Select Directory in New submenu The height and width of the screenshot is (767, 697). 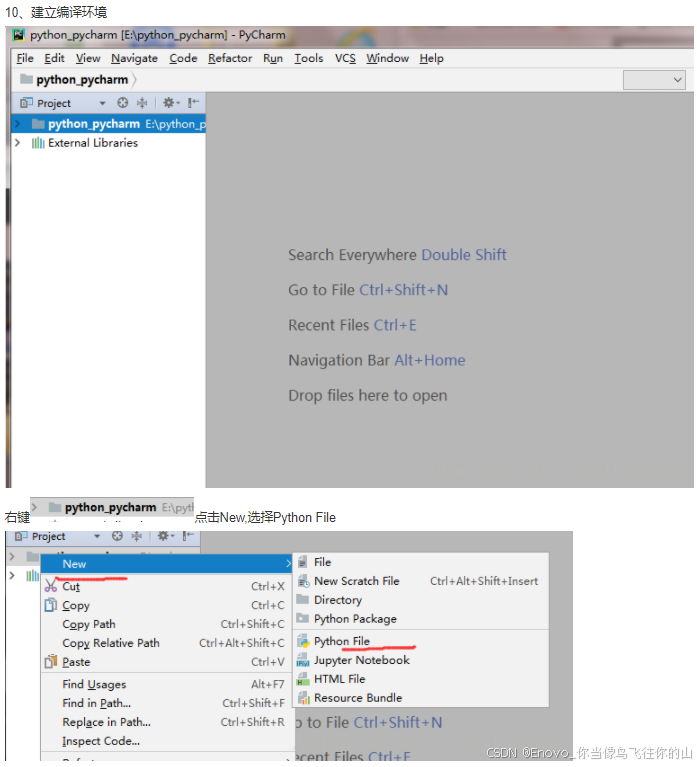click(421, 600)
